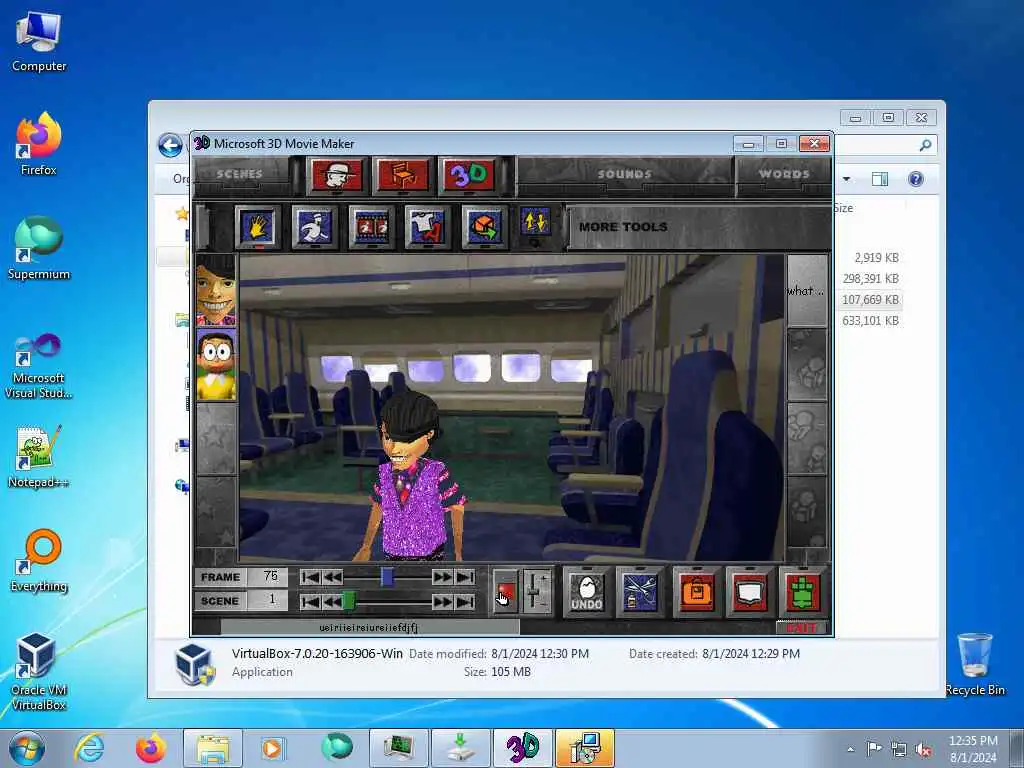Click the Undo egg button
Viewport: 1024px width, 768px height.
586,592
